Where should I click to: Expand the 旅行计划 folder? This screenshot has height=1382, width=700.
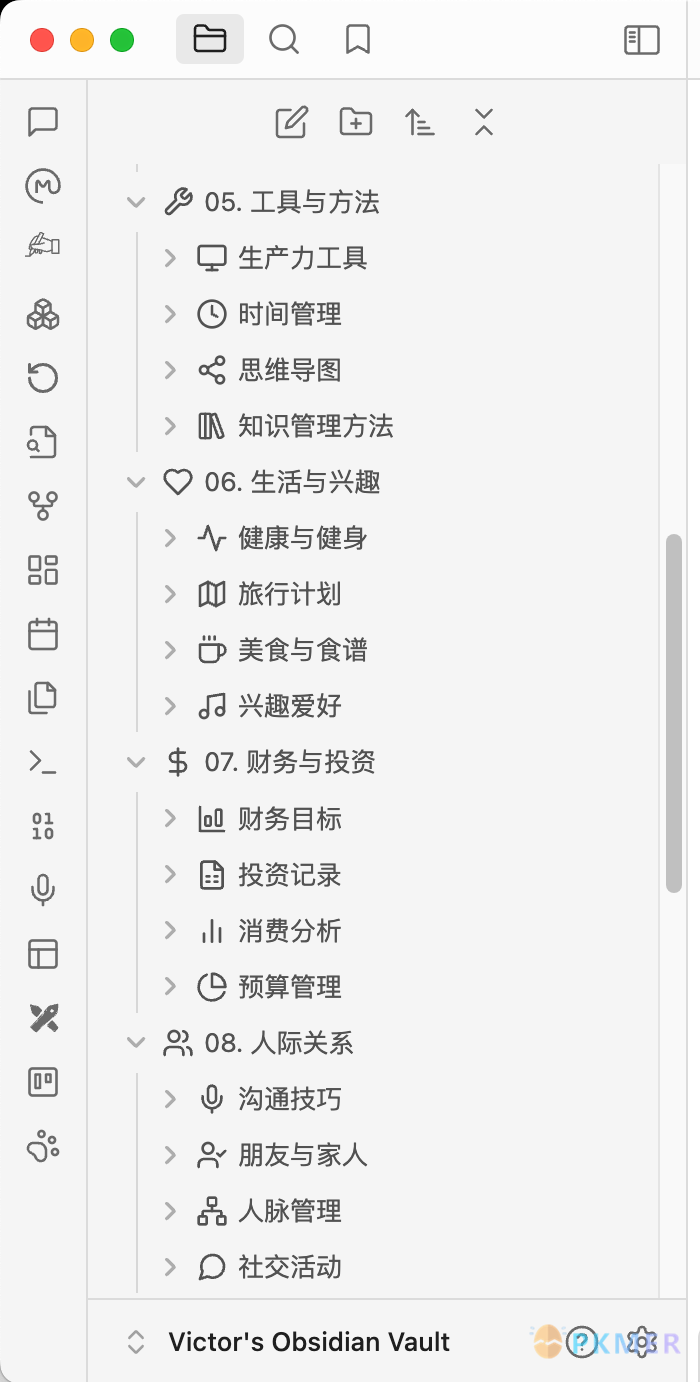tap(171, 594)
